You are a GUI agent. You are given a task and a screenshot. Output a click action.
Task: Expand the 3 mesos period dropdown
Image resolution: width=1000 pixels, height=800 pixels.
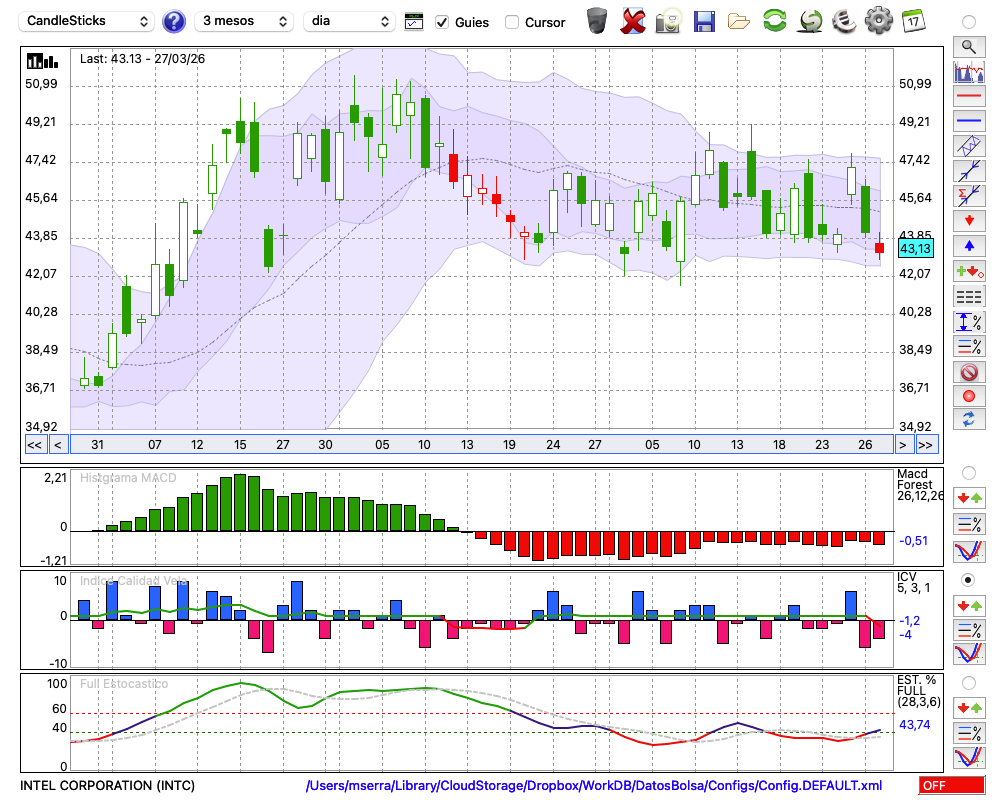coord(243,21)
